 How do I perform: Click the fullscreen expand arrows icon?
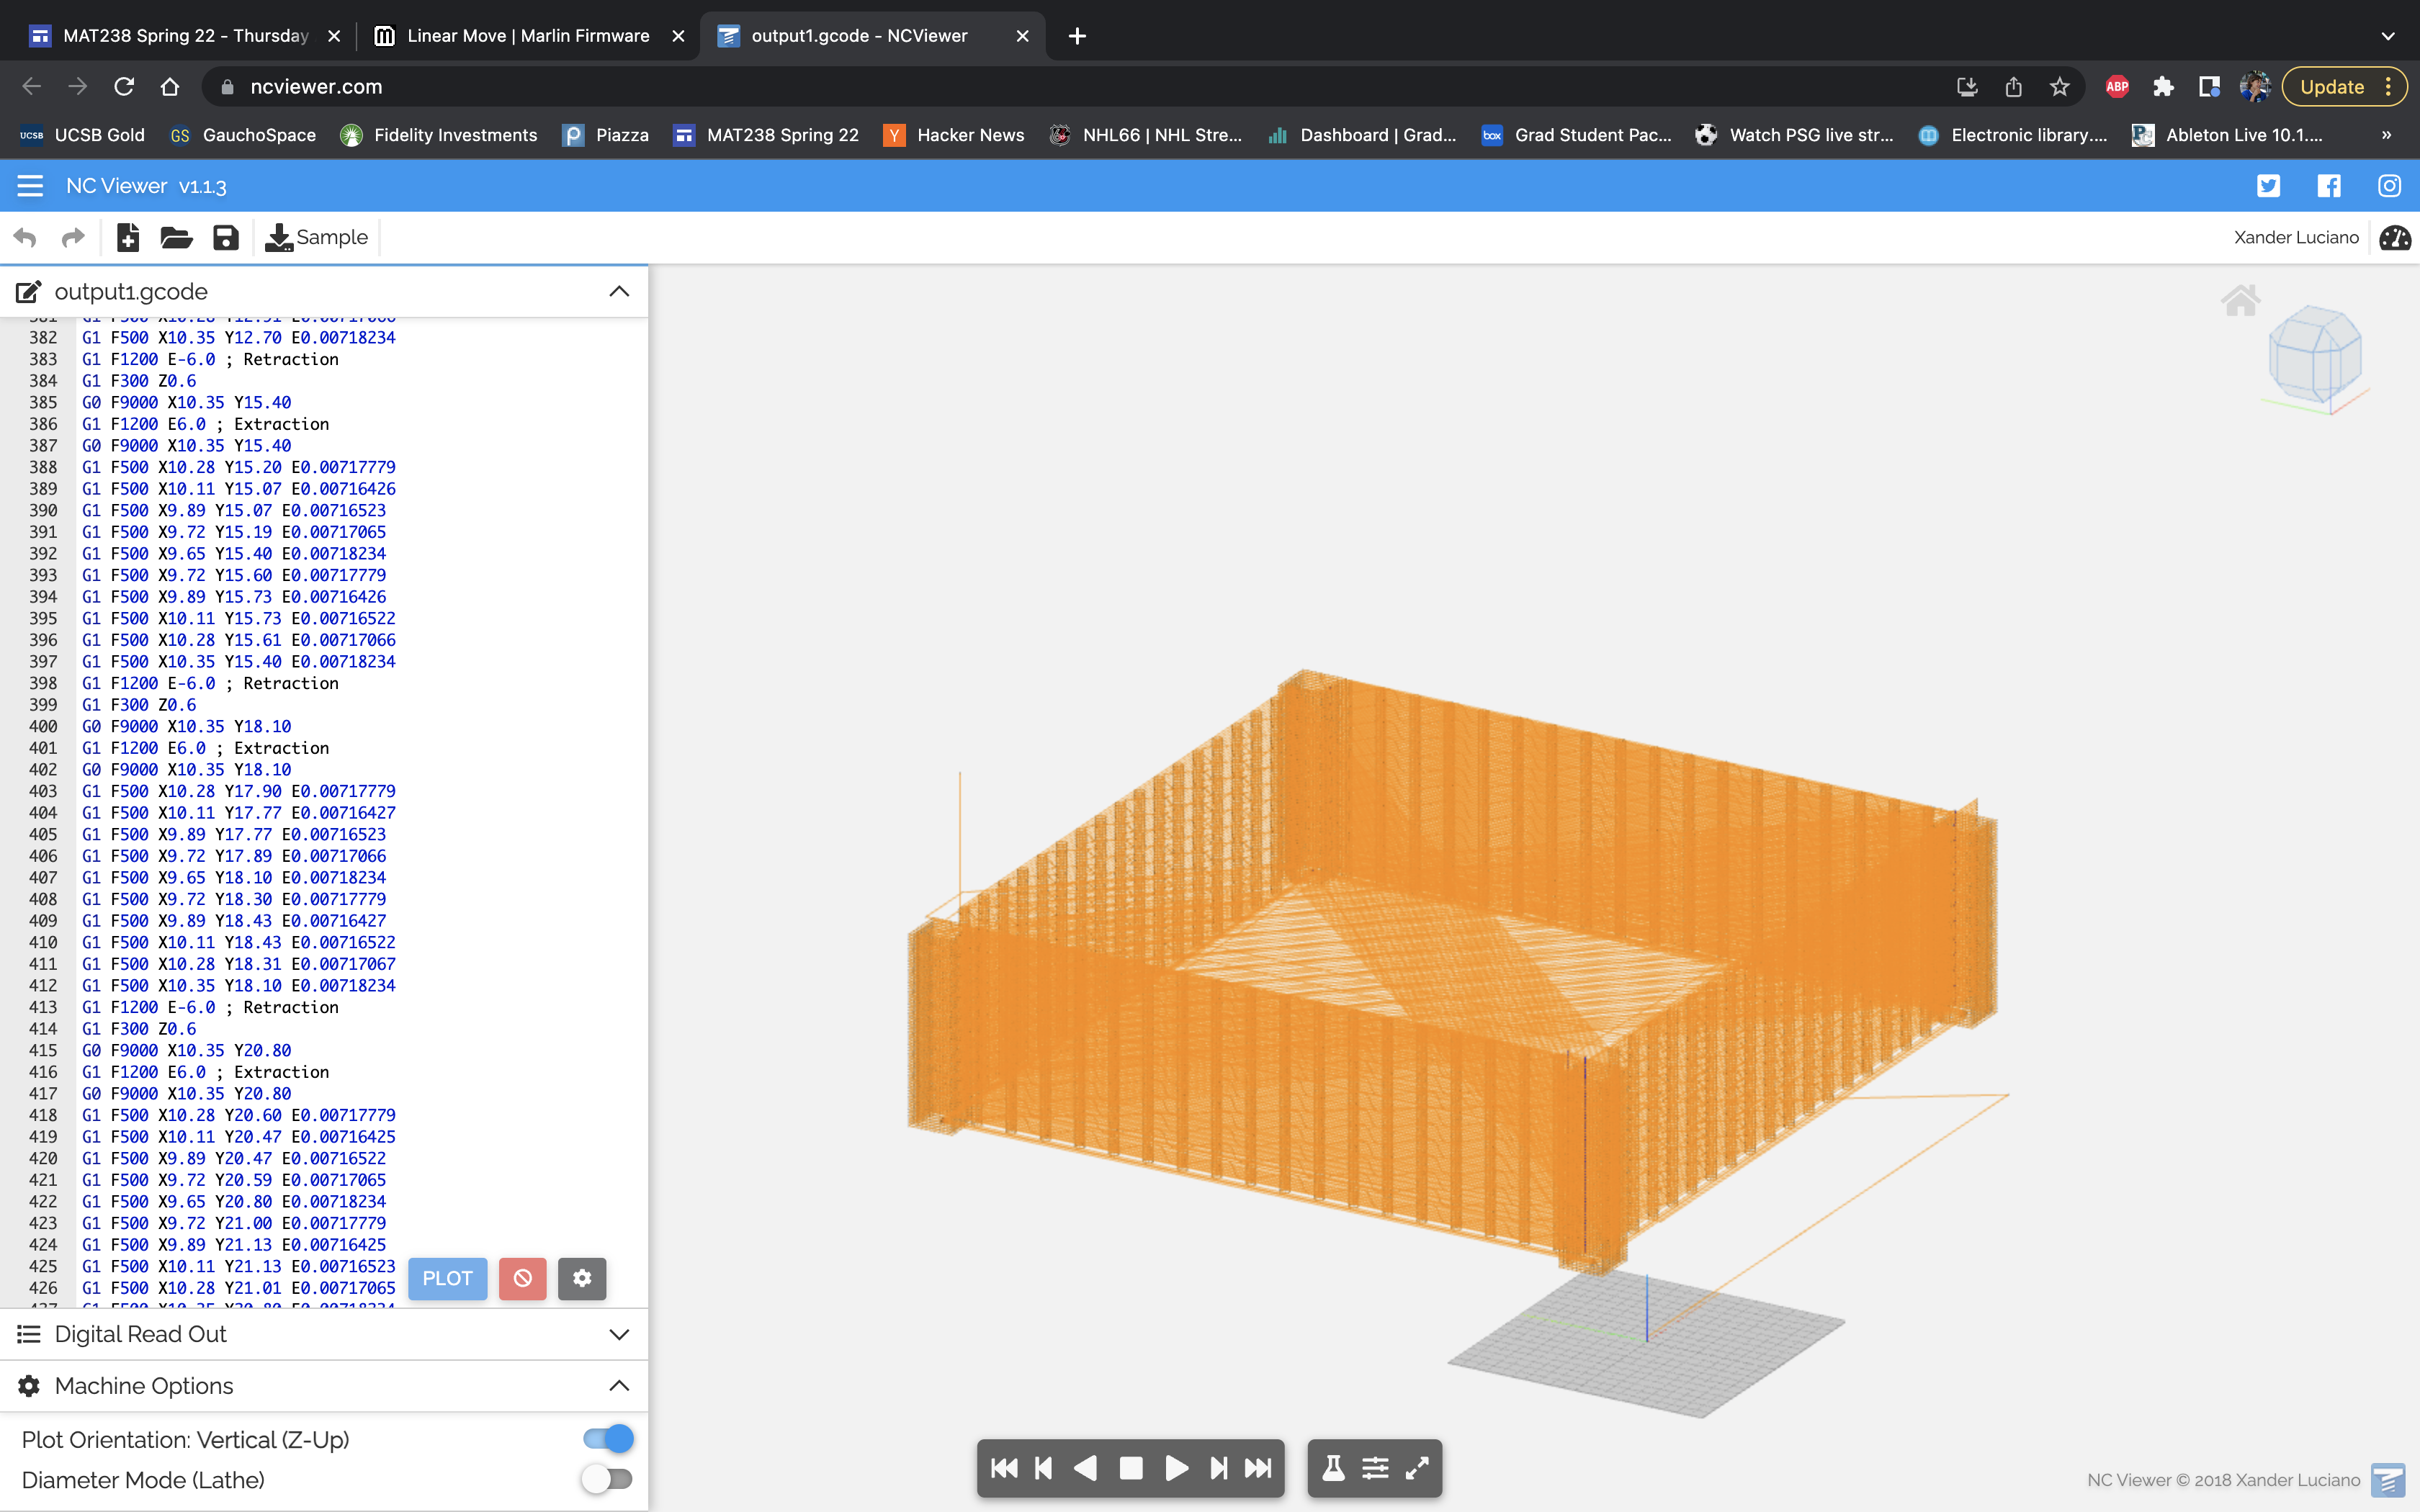point(1417,1467)
